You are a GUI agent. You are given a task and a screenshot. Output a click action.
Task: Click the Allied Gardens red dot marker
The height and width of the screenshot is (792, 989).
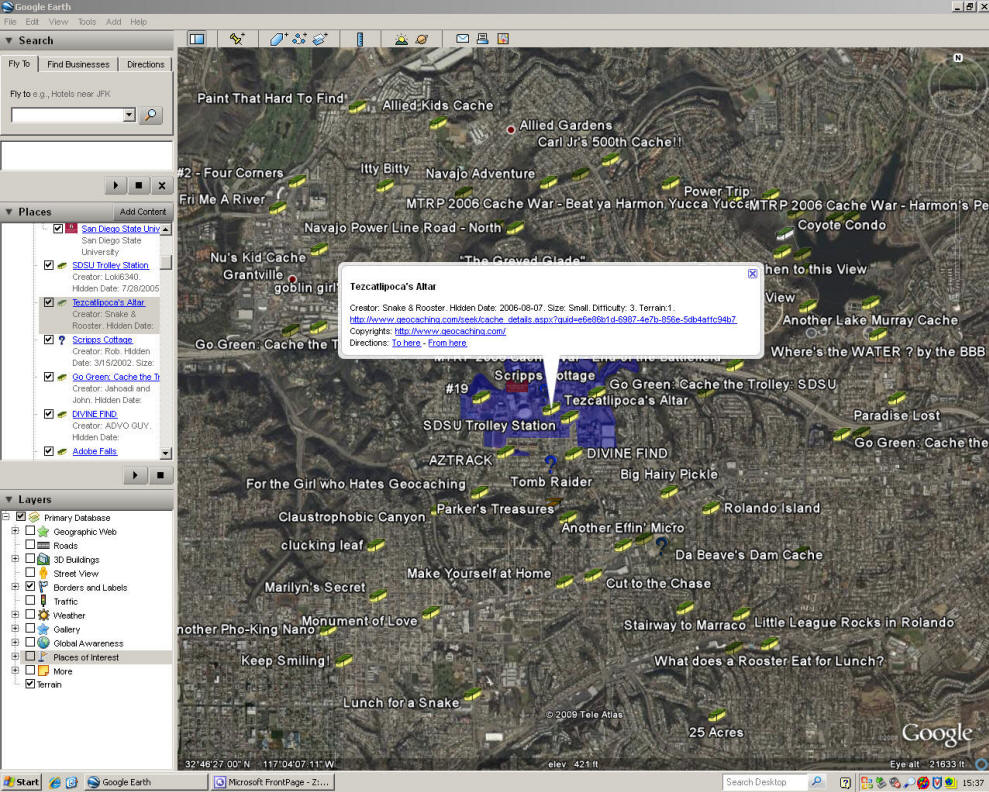point(511,130)
